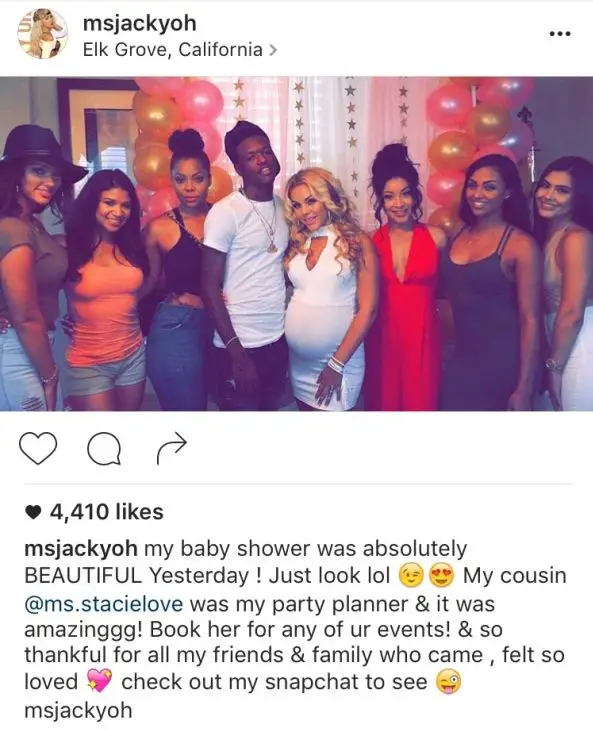
Task: Open the @ms.stacielove mention in caption
Action: [x=104, y=604]
